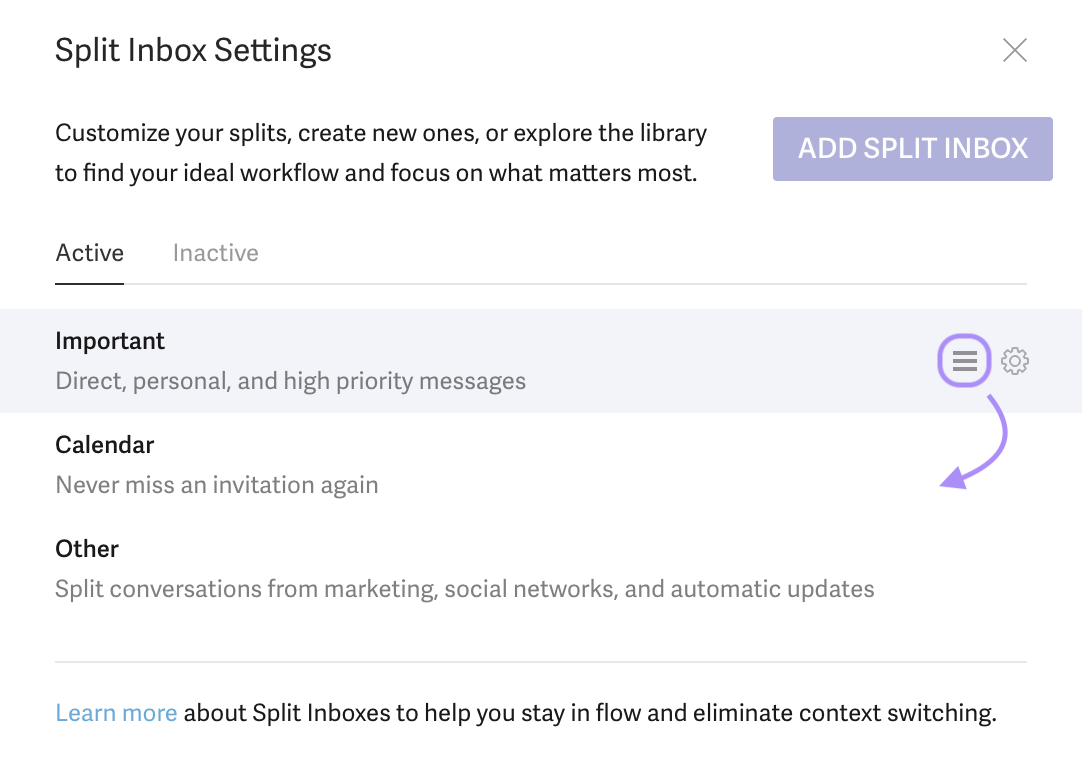Click the reorder handle on Important split
This screenshot has width=1082, height=766.
point(964,361)
